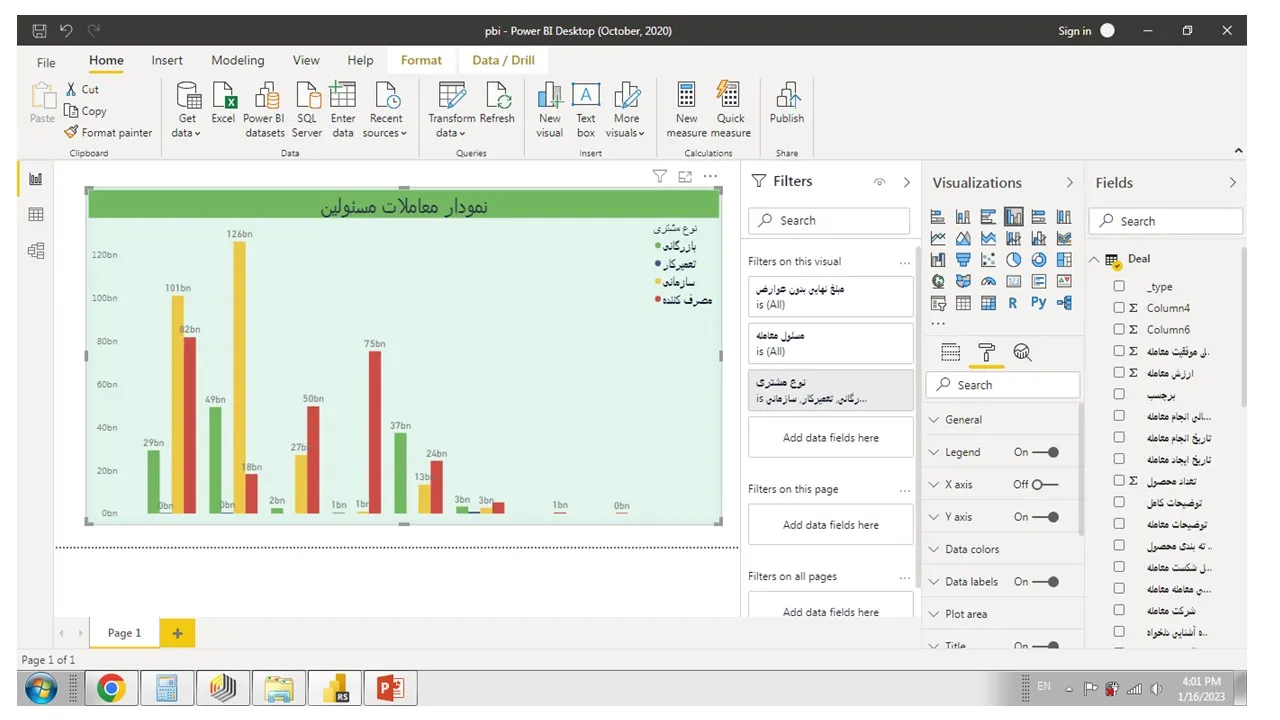Click the Publish icon

pos(787,97)
